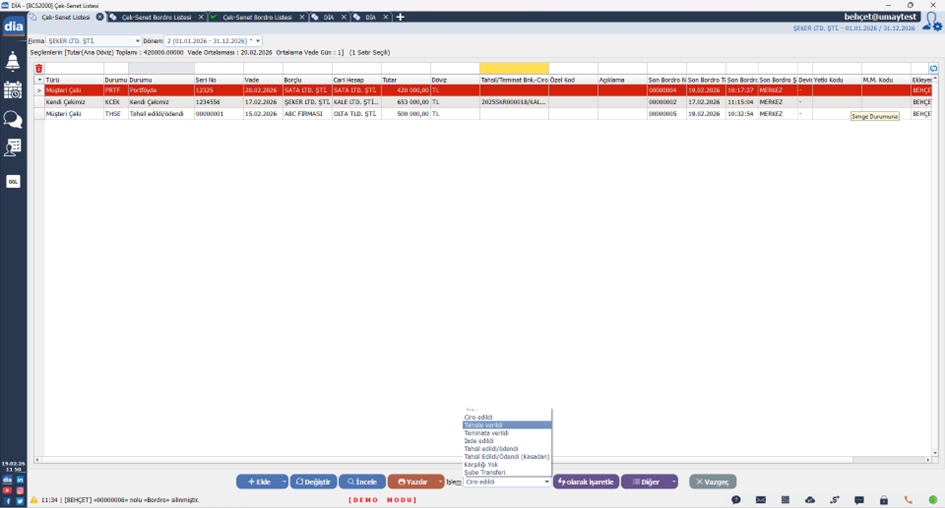This screenshot has width=945, height=508.
Task: Expand the Firma ŞEKER LTD. ŞTİ. dropdown
Action: click(137, 41)
